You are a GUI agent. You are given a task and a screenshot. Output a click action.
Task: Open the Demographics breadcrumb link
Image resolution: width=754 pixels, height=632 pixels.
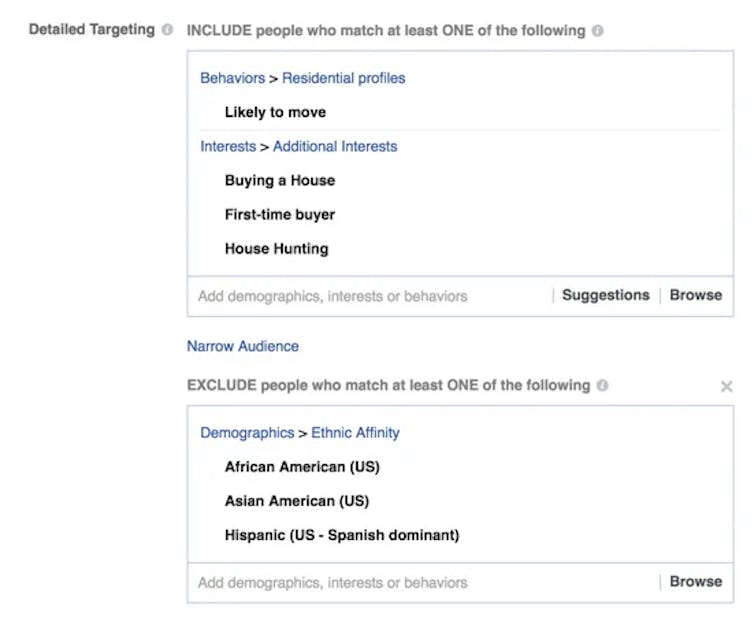[247, 433]
